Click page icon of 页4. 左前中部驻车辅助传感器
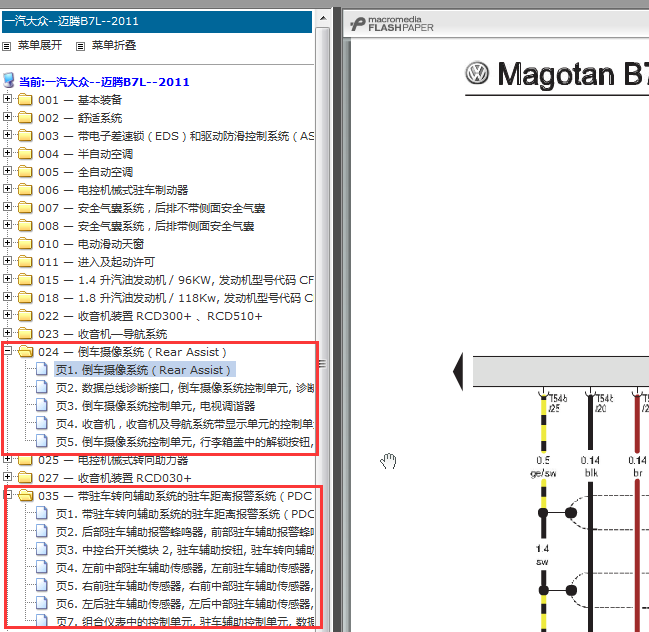The width and height of the screenshot is (649, 632). click(41, 567)
